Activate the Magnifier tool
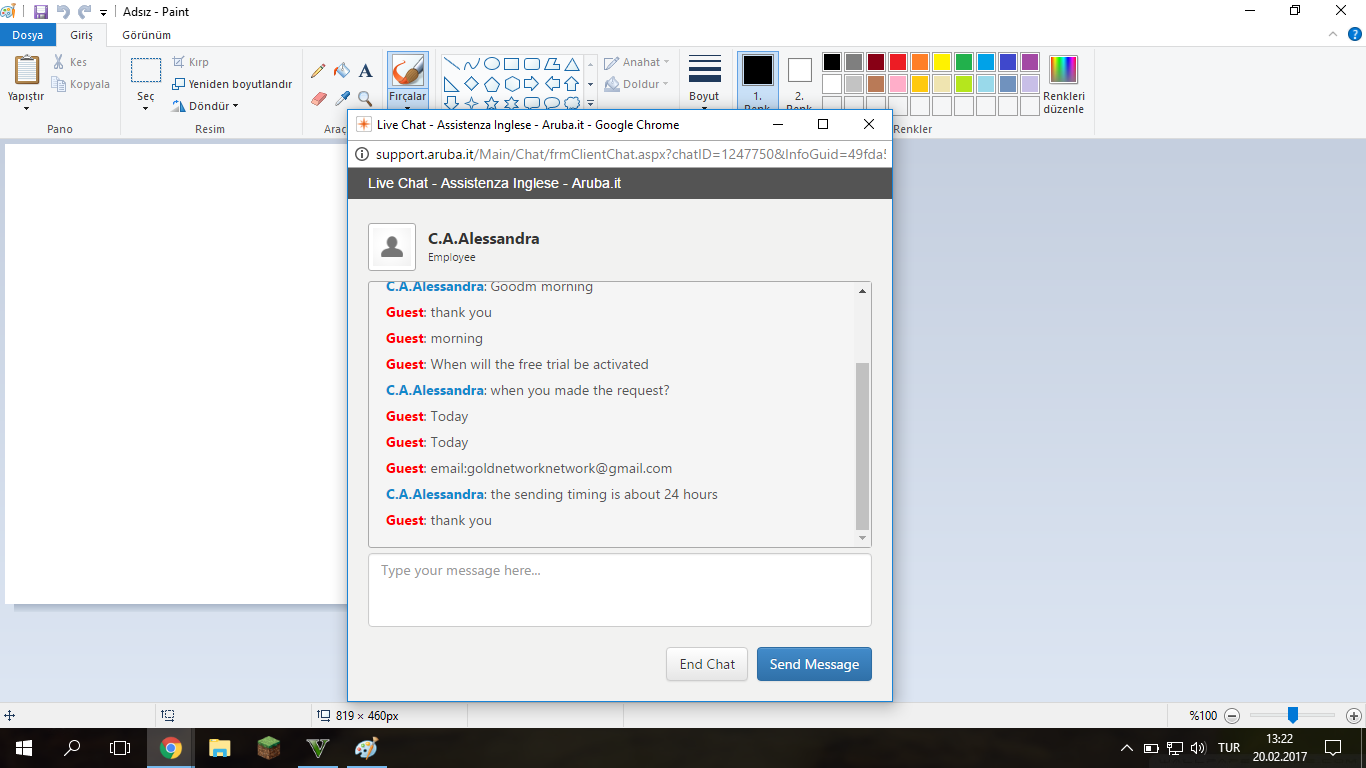 (x=366, y=98)
